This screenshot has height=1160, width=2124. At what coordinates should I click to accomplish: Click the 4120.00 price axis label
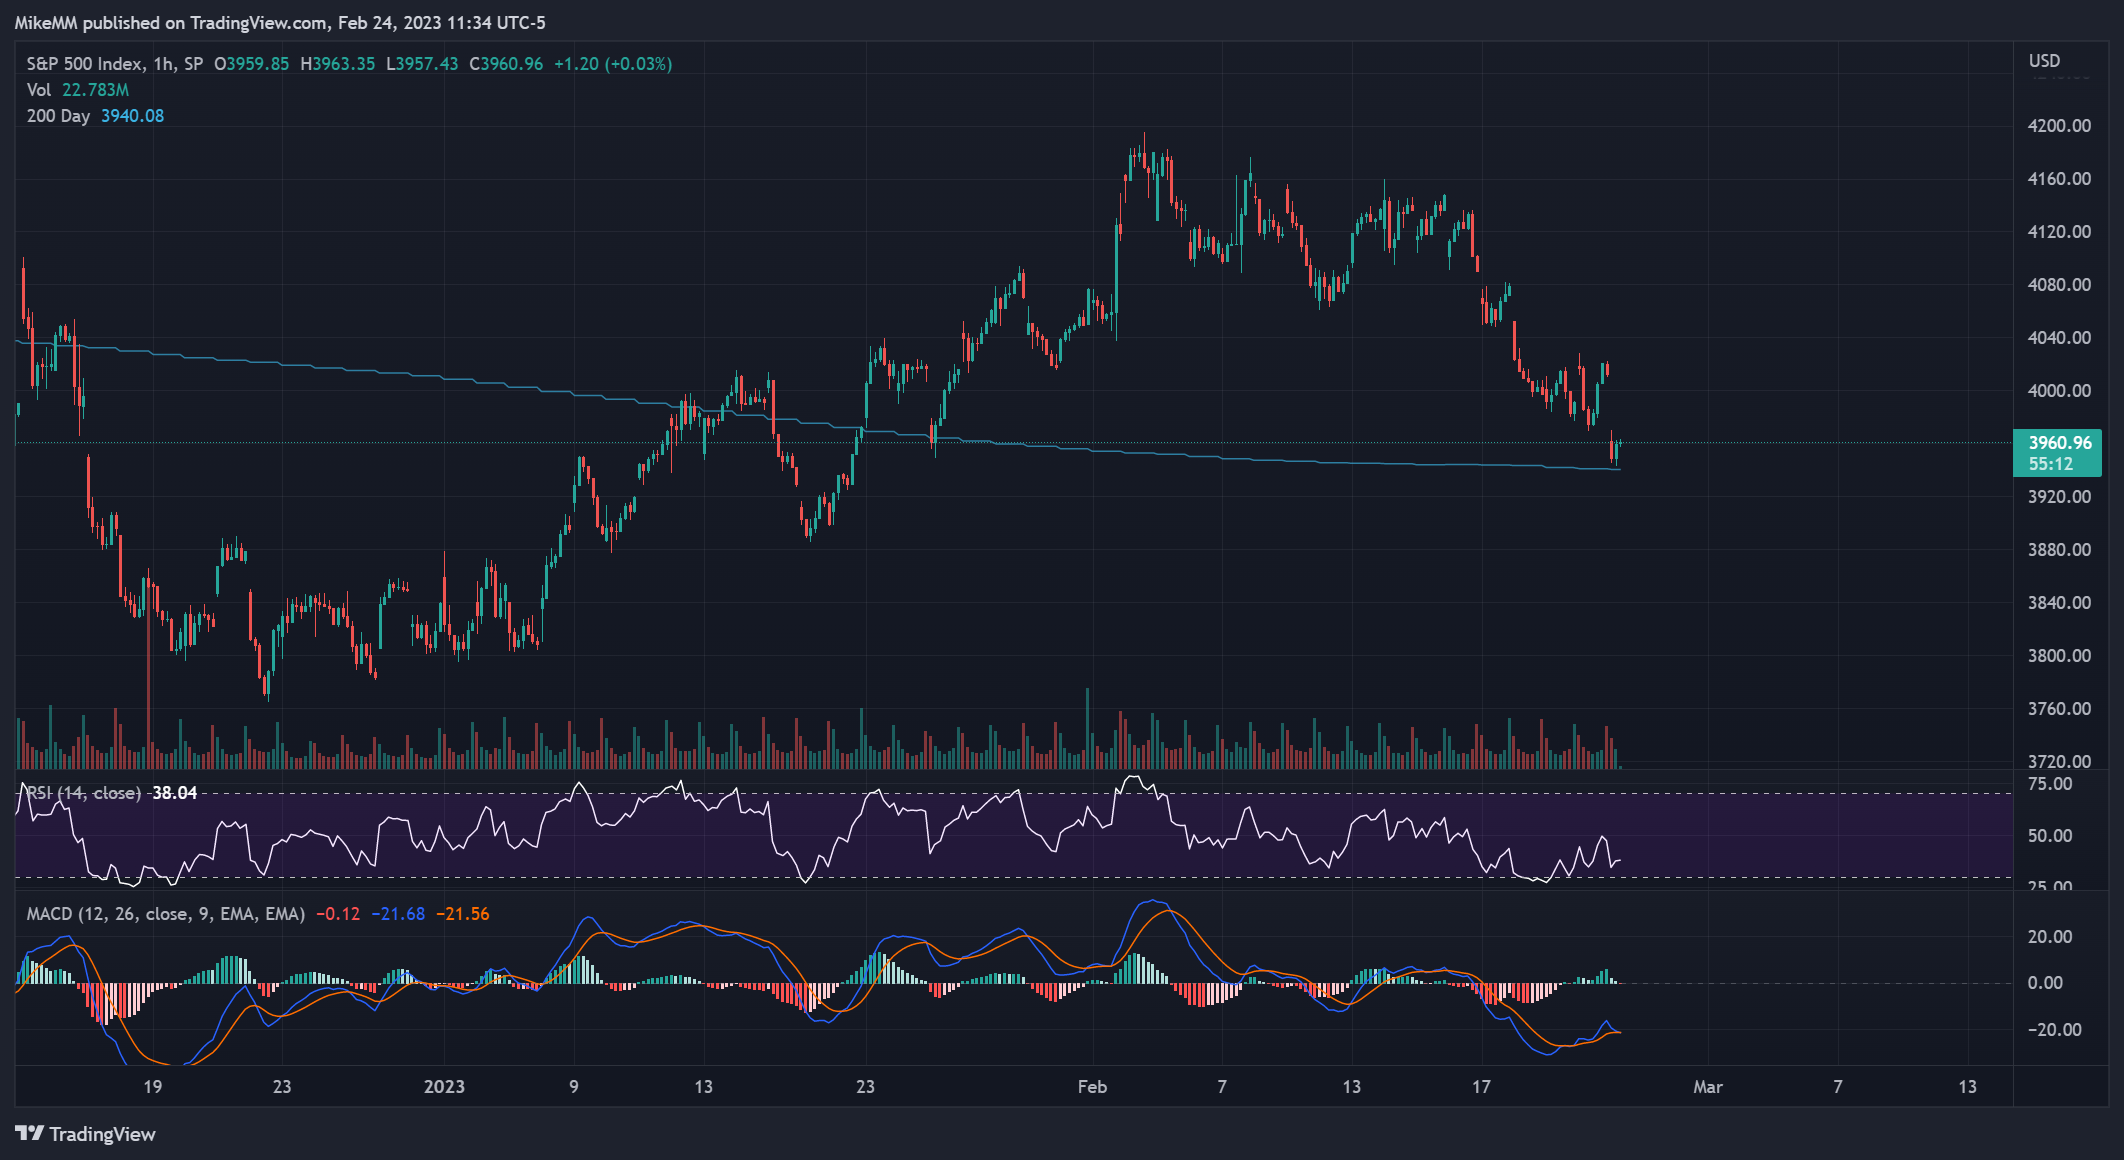click(x=2059, y=232)
